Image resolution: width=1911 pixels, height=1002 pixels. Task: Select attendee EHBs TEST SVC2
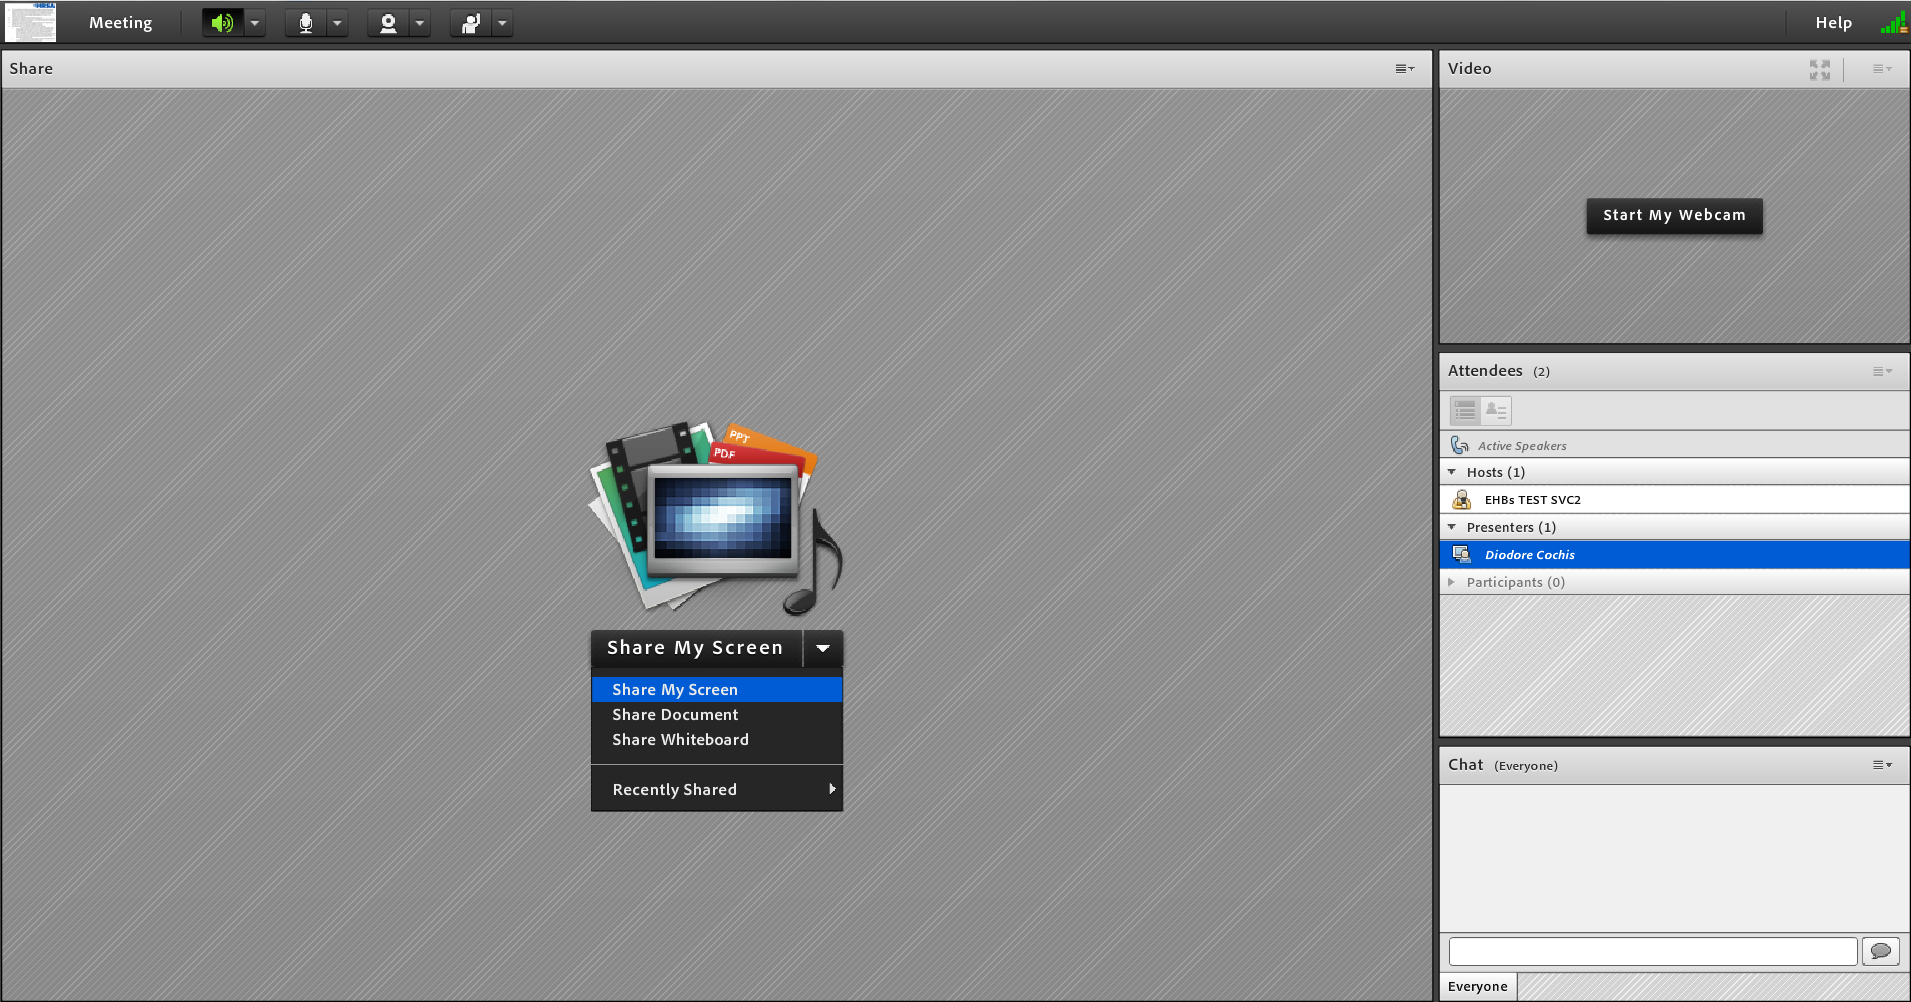click(1675, 499)
